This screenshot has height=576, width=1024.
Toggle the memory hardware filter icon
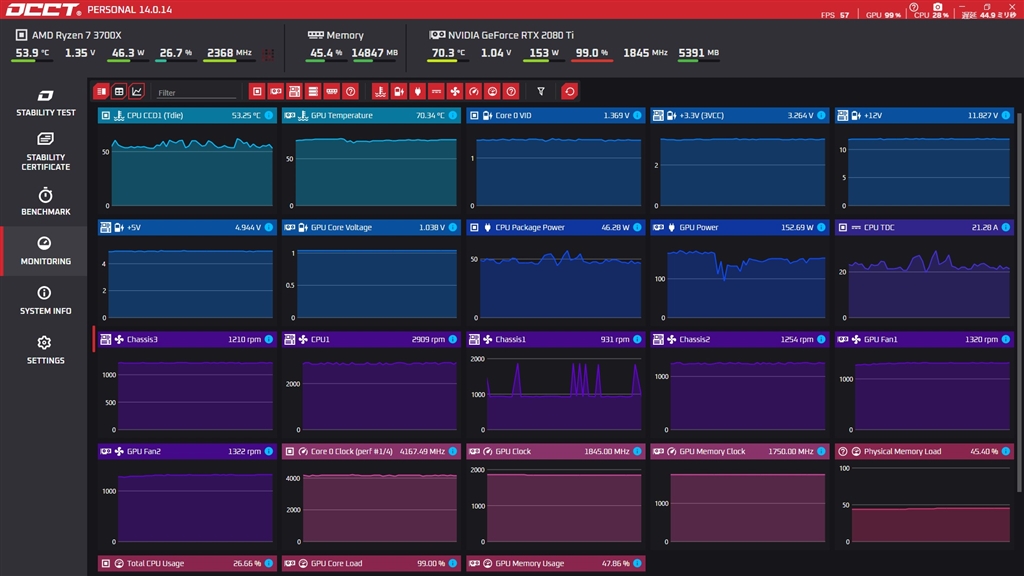pyautogui.click(x=332, y=91)
